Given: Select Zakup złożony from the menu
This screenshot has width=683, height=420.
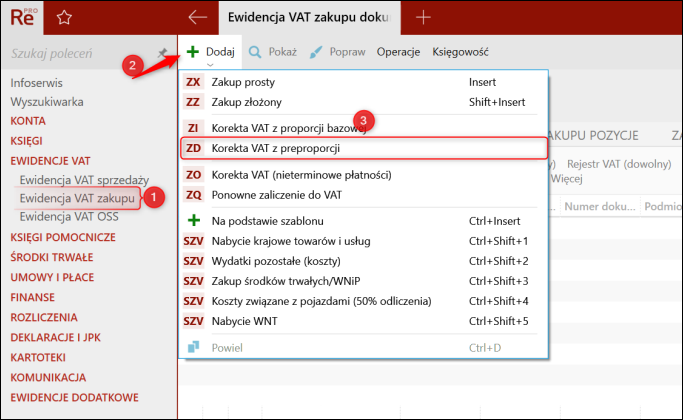Looking at the screenshot, I should [364, 102].
